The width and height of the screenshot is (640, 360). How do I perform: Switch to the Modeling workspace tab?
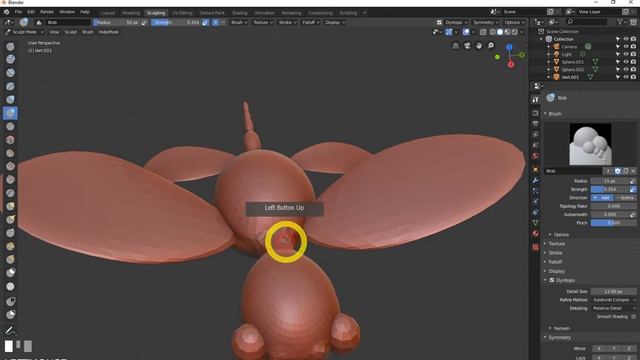pyautogui.click(x=131, y=13)
